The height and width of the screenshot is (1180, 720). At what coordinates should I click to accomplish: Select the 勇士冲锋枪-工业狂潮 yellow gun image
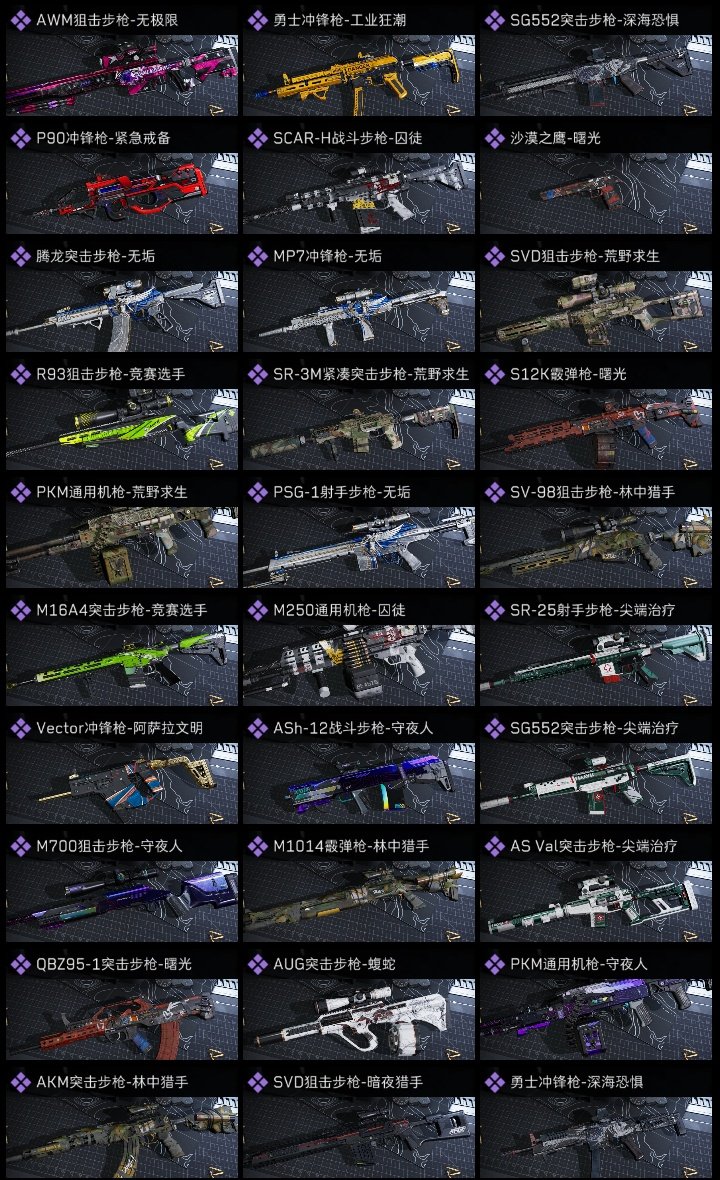(359, 76)
